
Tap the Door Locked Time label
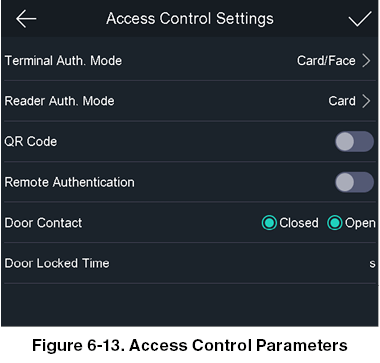click(x=57, y=263)
